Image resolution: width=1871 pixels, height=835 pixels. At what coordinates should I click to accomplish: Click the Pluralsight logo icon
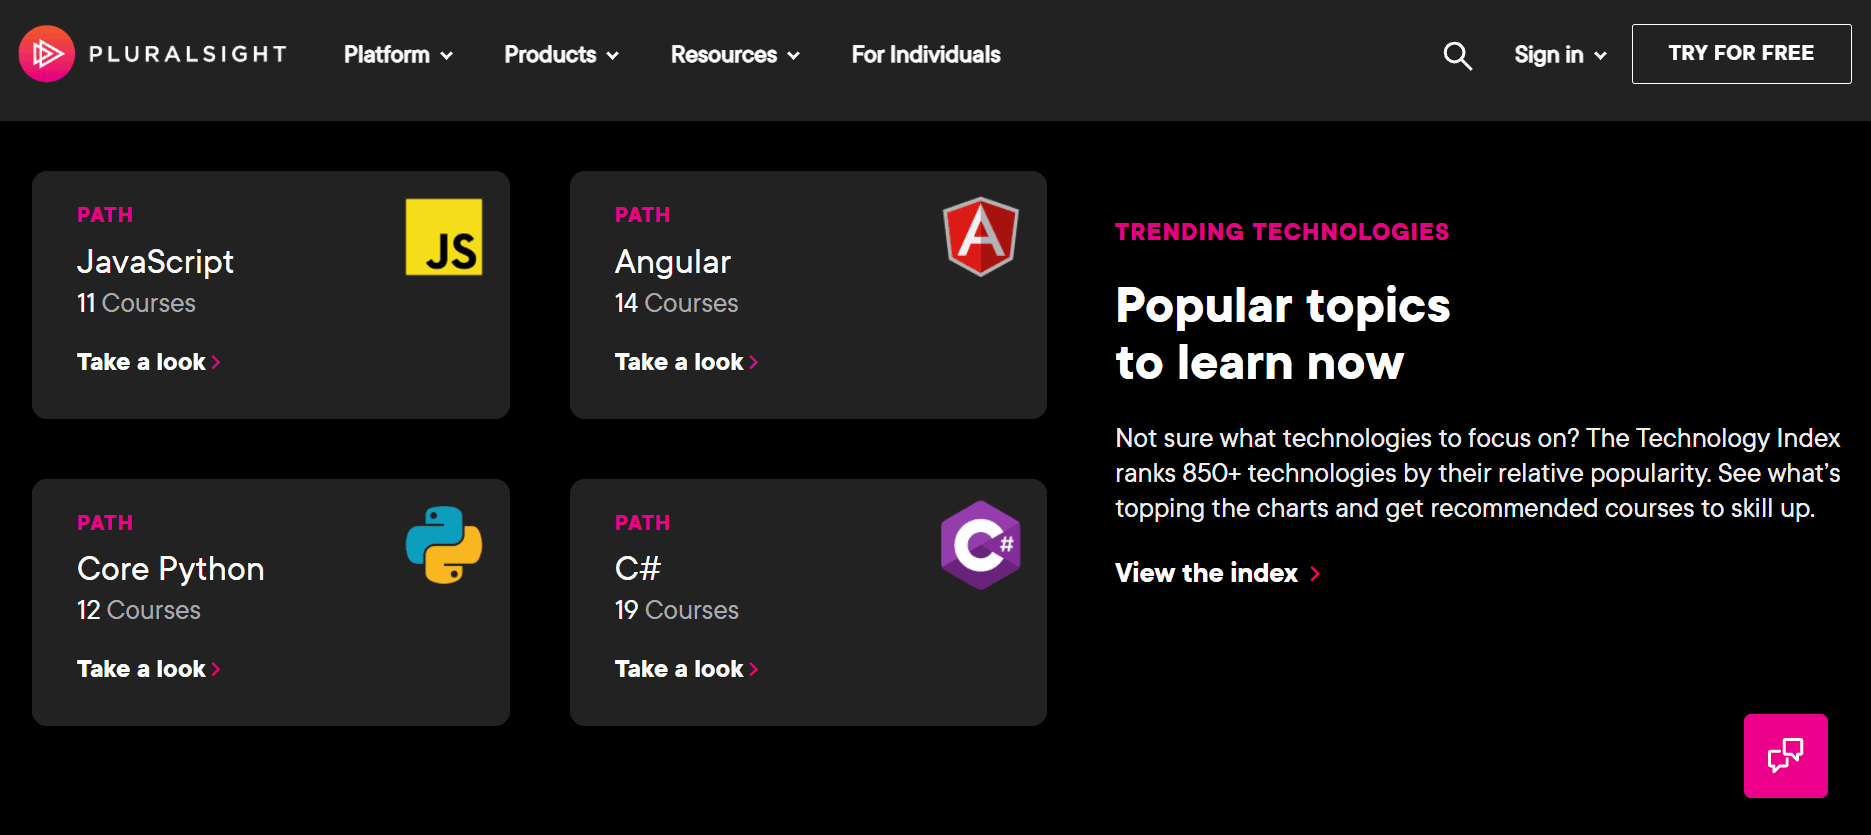coord(47,54)
